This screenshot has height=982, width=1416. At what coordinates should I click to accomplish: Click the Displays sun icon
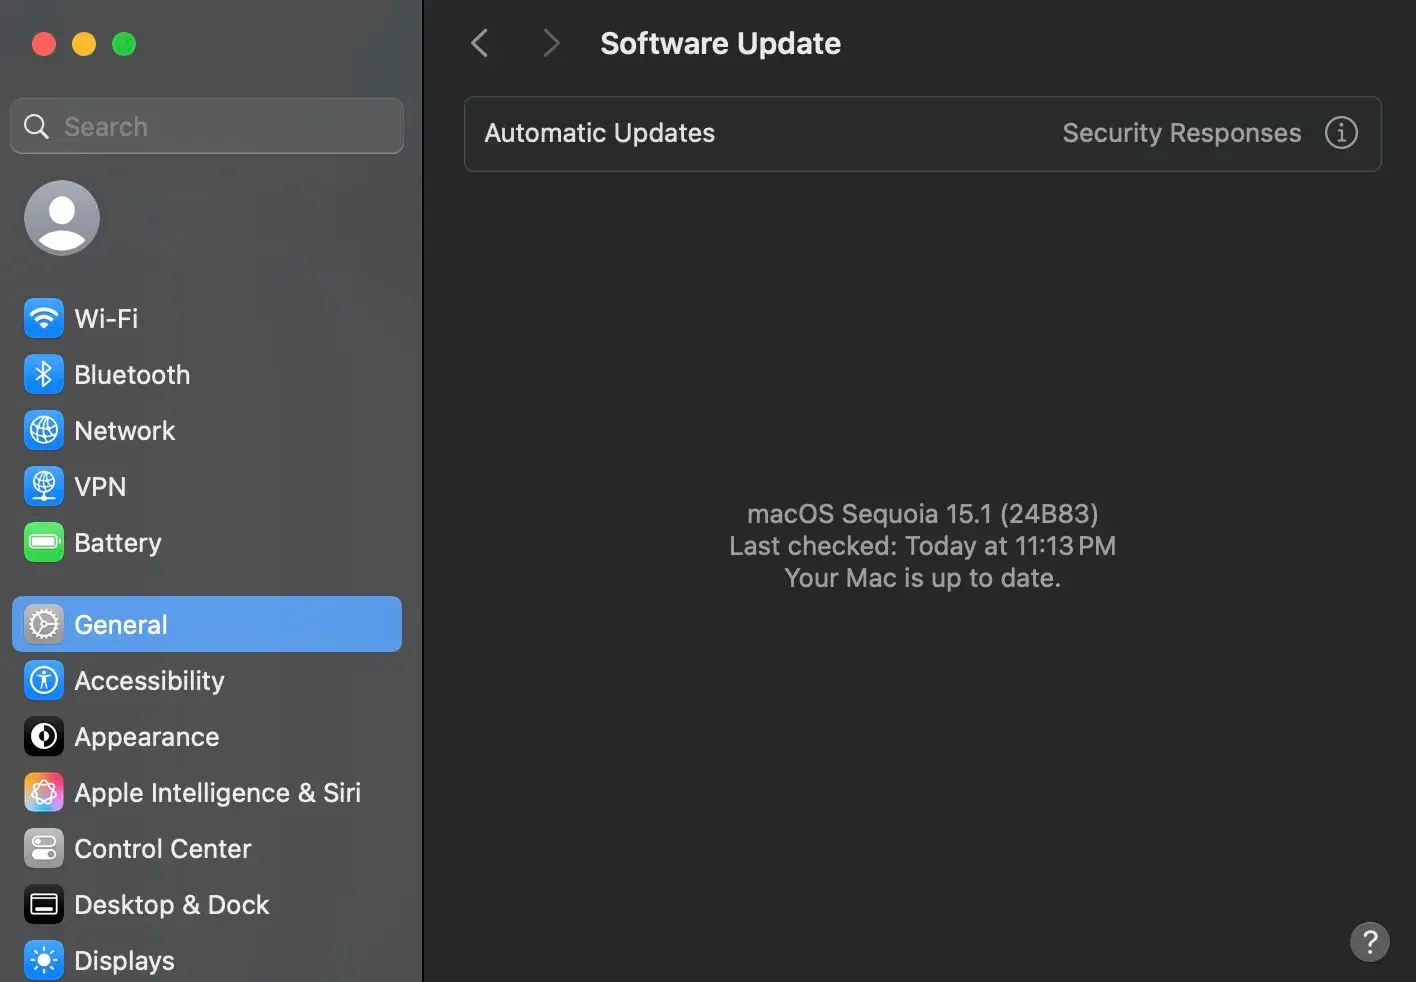[43, 960]
